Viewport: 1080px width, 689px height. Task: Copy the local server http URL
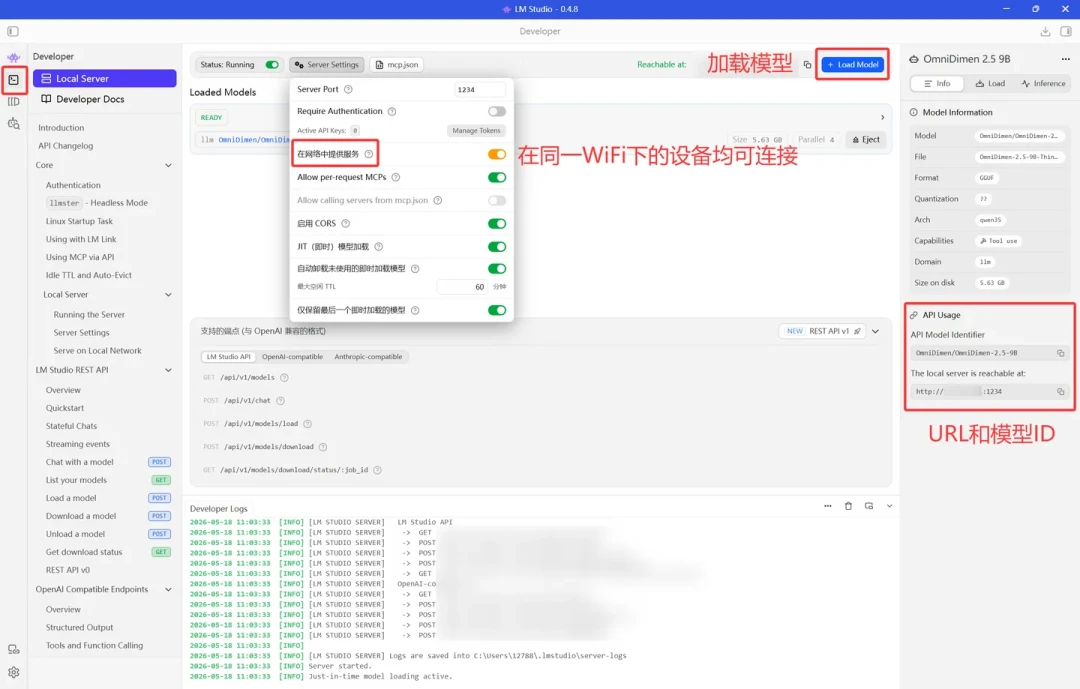1061,391
